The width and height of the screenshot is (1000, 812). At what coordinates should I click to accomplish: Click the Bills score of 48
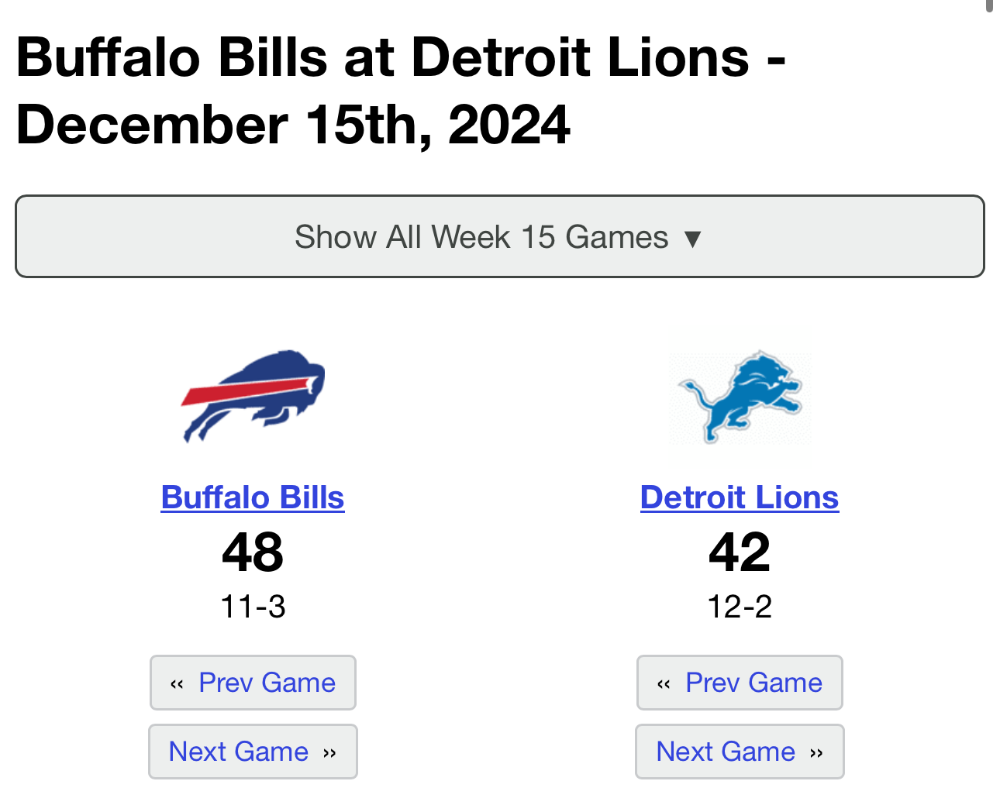click(x=253, y=552)
